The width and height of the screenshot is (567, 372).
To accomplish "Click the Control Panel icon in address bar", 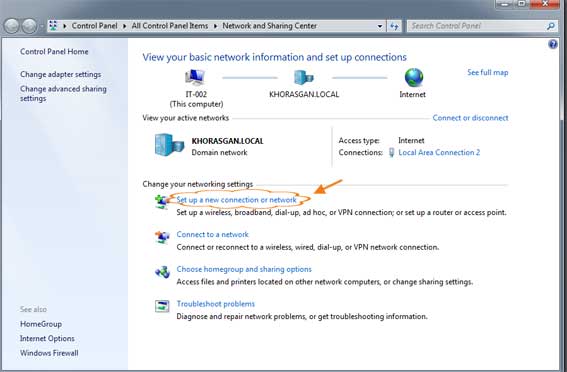I will [53, 26].
